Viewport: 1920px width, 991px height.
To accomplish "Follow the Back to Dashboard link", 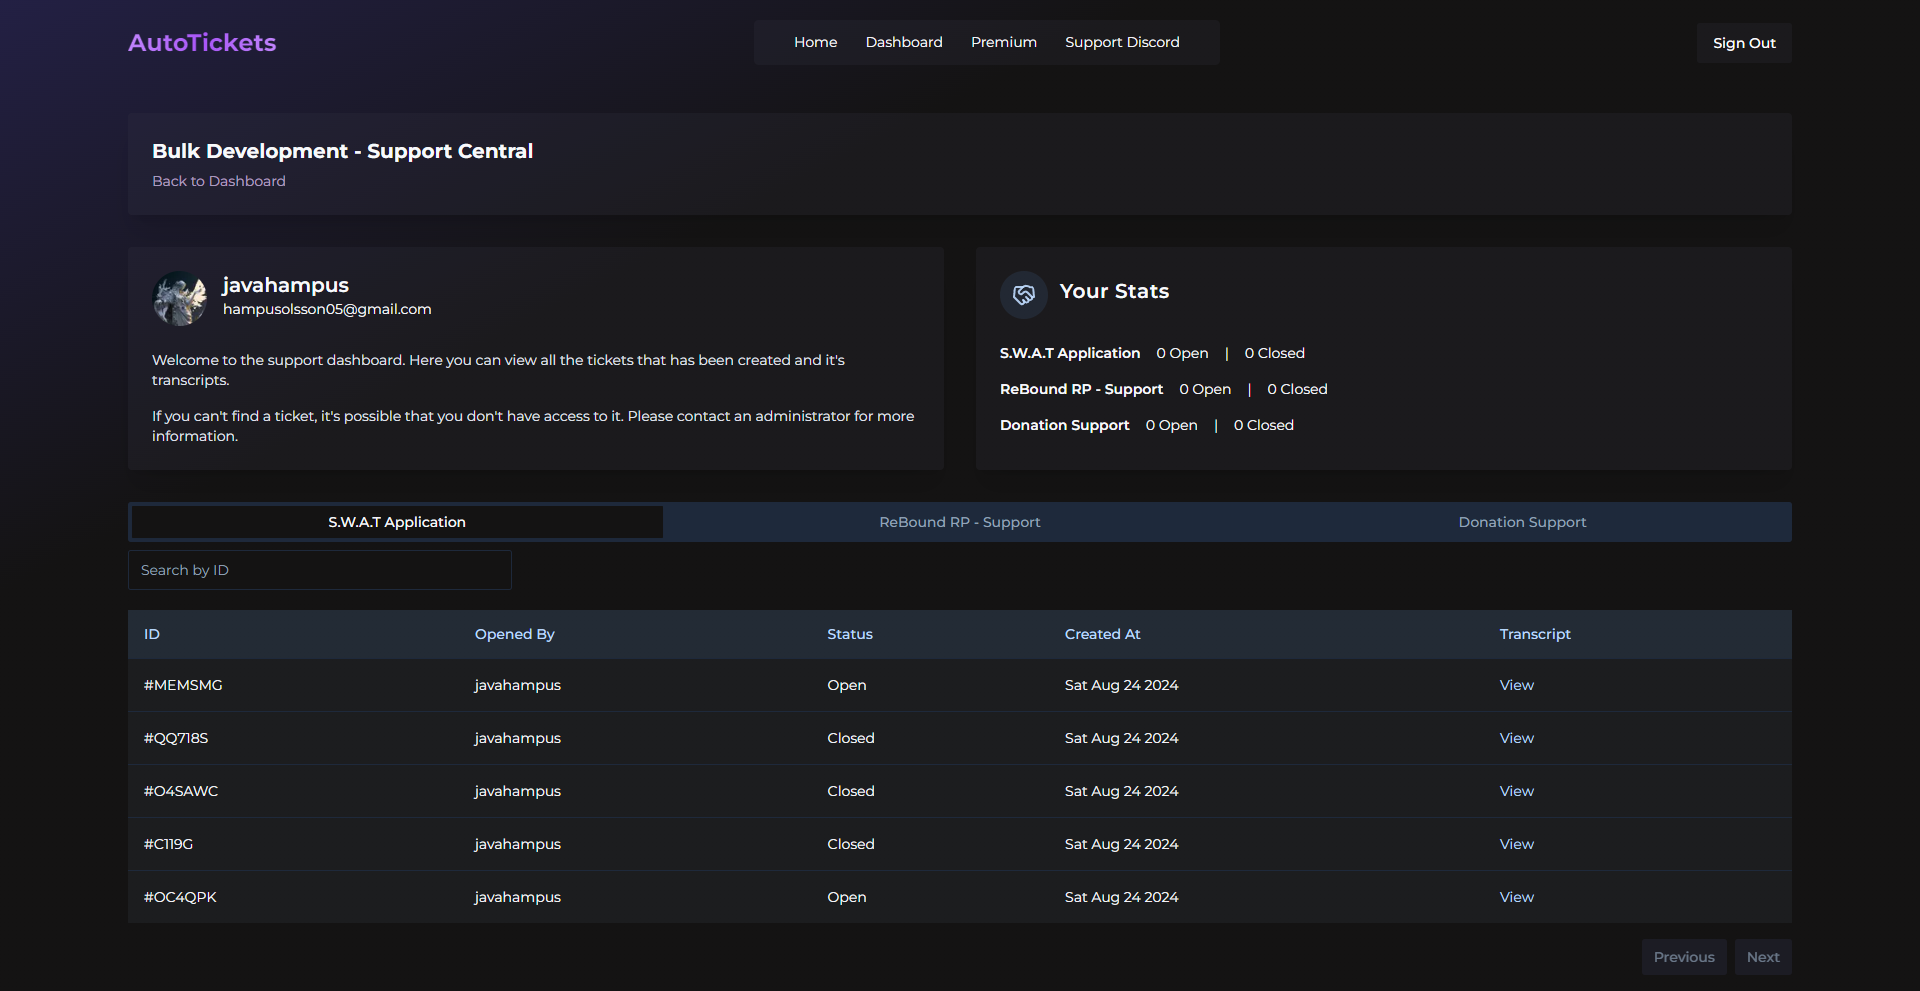I will [x=218, y=181].
